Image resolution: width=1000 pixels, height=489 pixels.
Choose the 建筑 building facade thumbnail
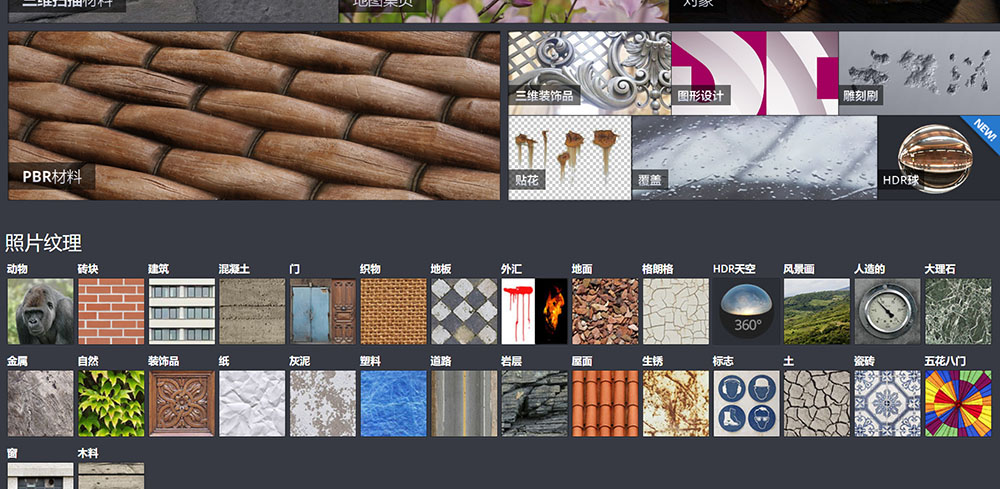coord(182,311)
